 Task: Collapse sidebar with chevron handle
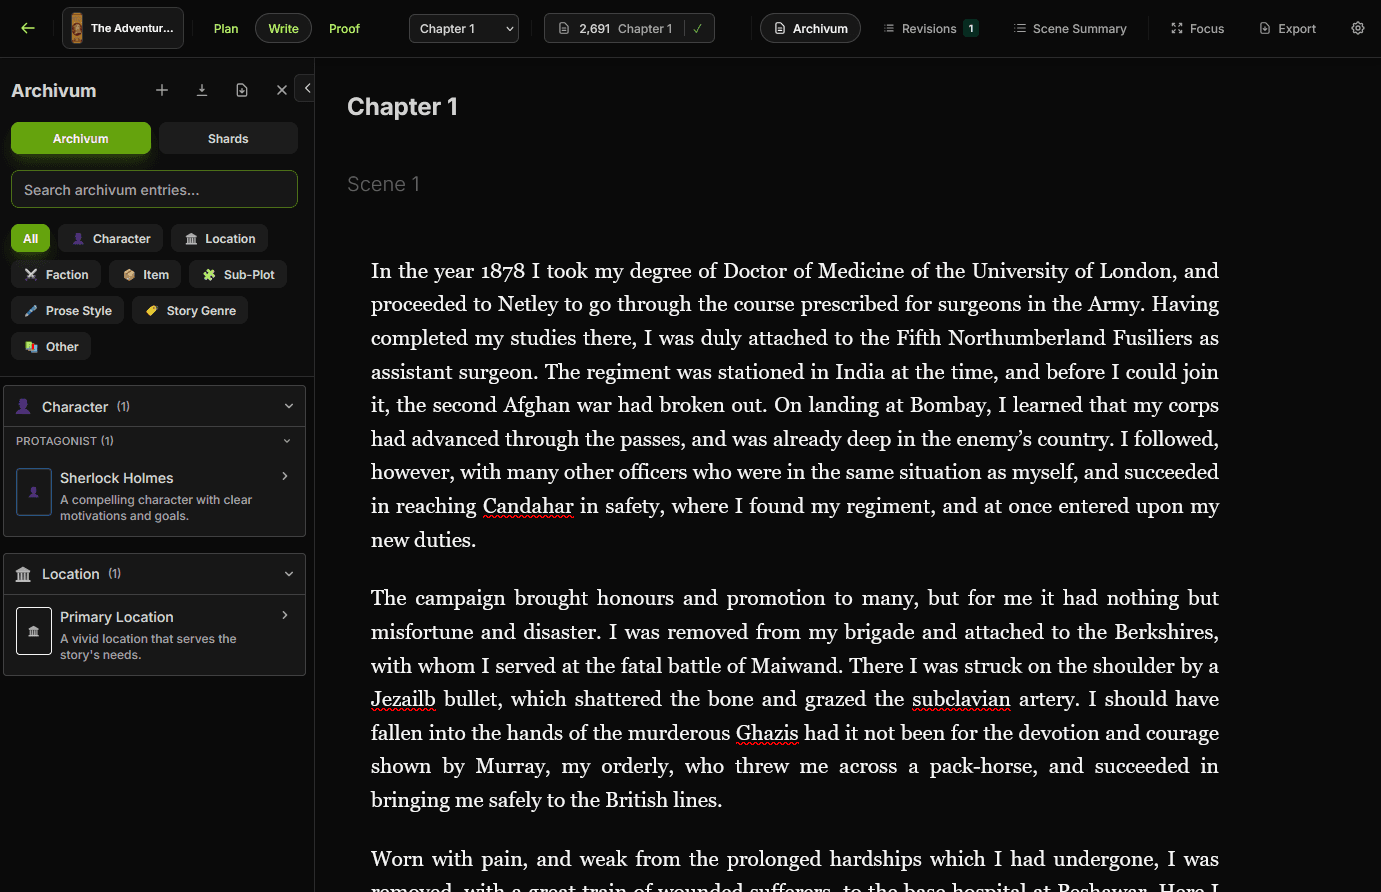click(307, 88)
